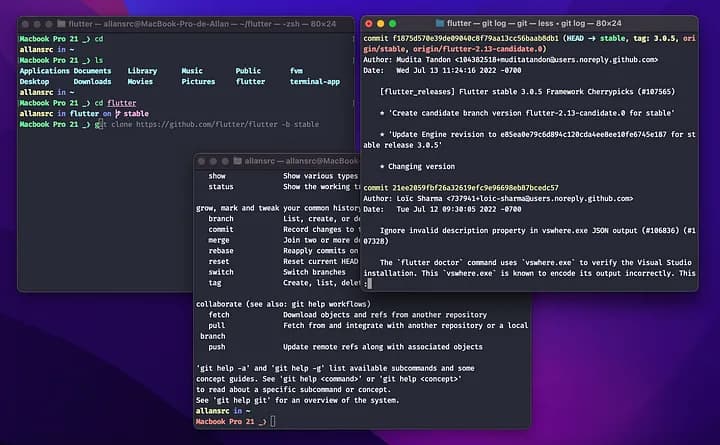This screenshot has height=445, width=720.
Task: Click Public in ls output
Action: pyautogui.click(x=248, y=71)
